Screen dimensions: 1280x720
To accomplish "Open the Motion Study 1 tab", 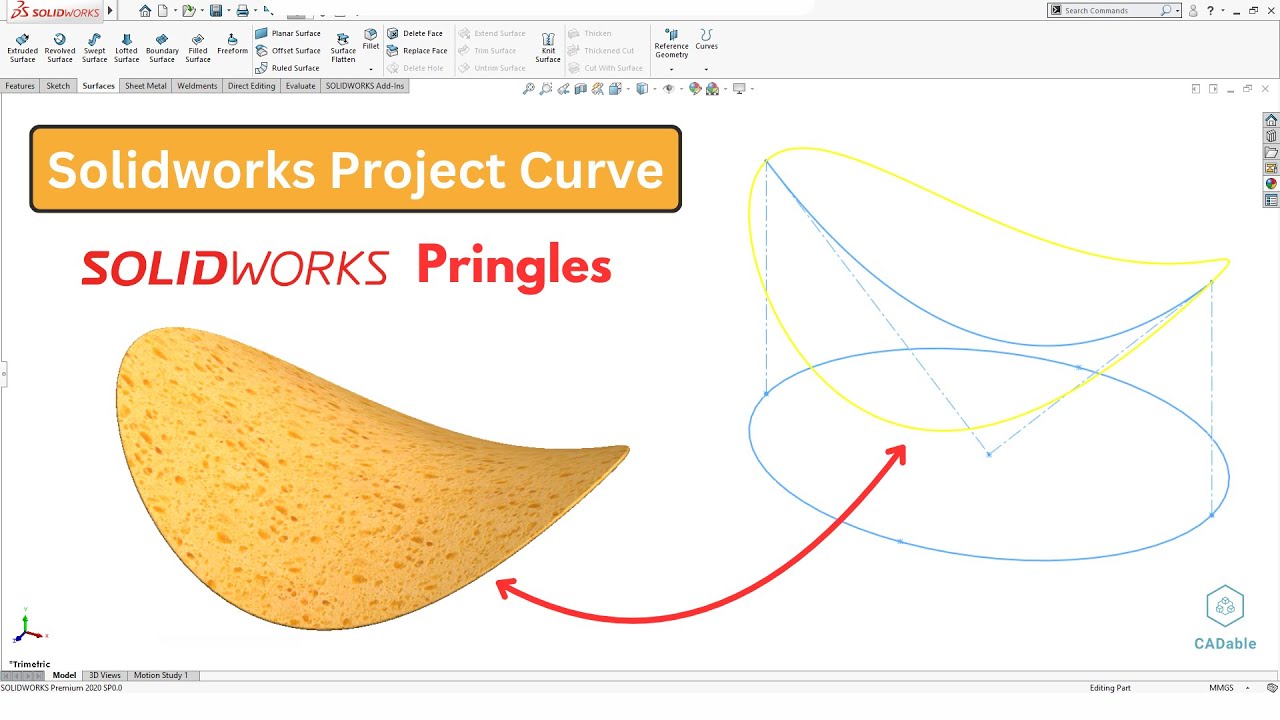I will pos(161,676).
